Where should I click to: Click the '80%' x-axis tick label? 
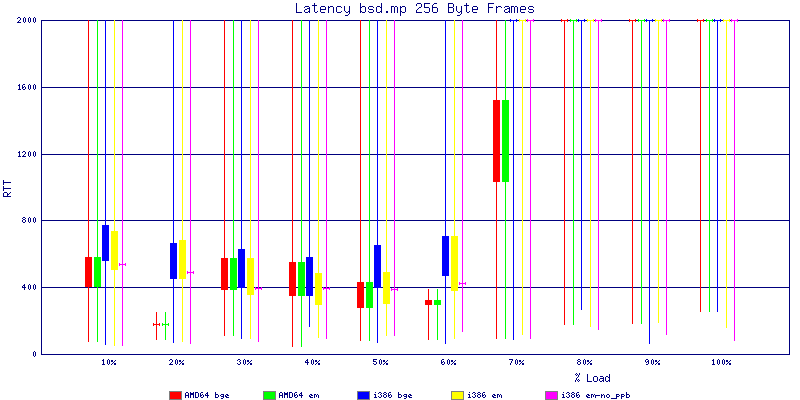(585, 362)
